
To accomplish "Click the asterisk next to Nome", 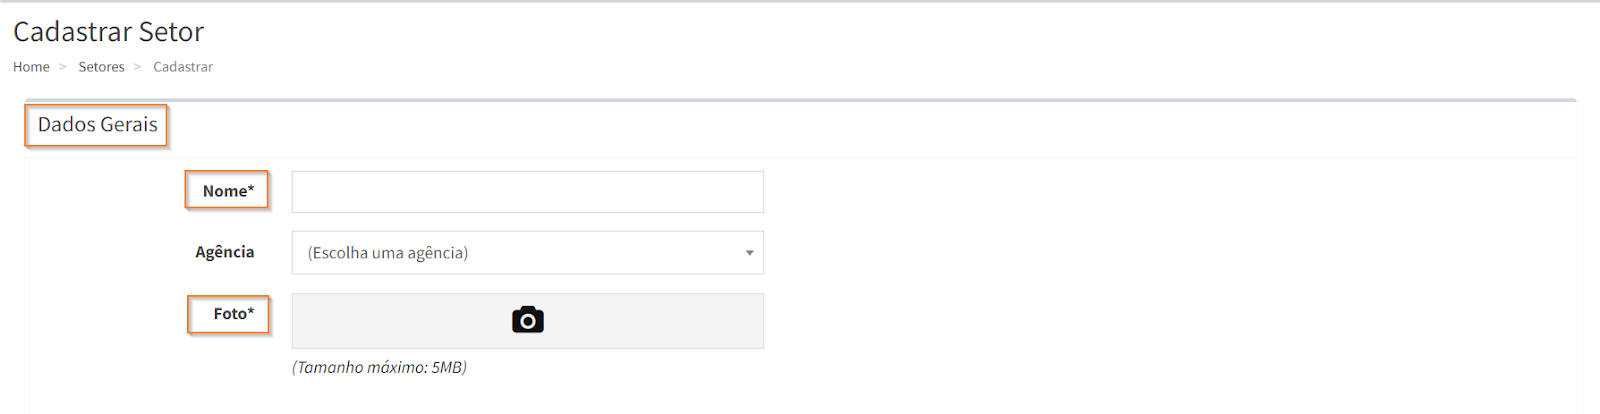I will [x=251, y=189].
